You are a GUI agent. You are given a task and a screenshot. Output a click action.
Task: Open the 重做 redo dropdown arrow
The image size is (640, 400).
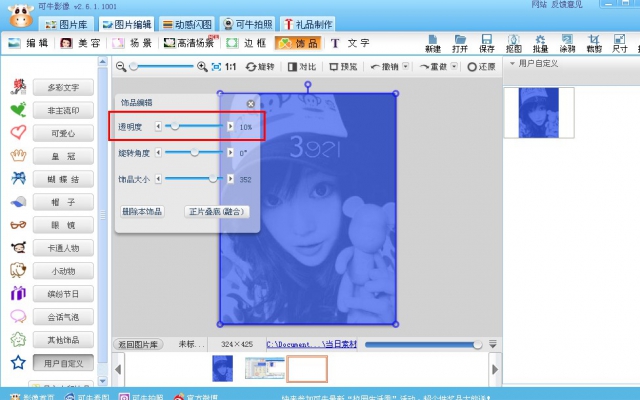454,66
